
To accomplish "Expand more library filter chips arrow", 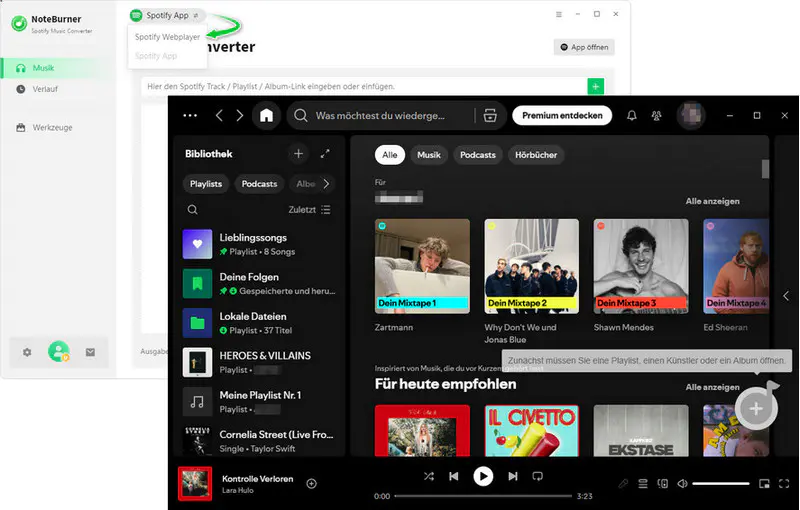I will 327,184.
